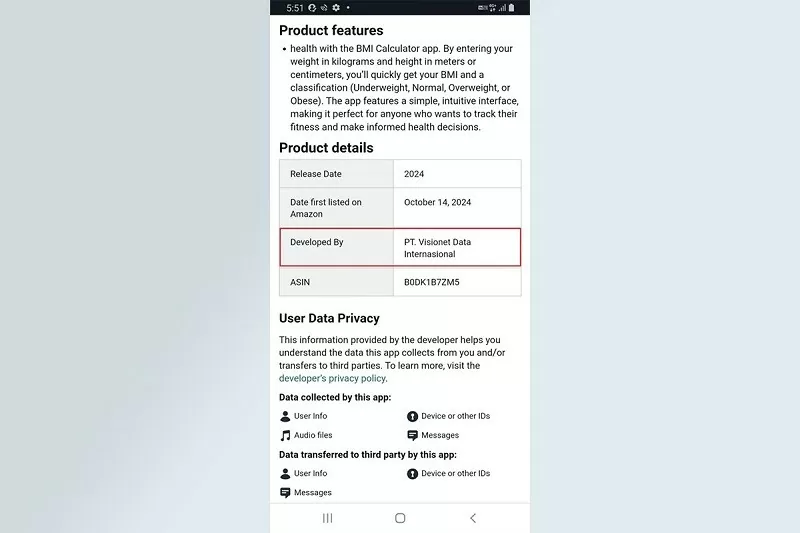Open the recent apps navigation button
This screenshot has height=533, width=800.
click(327, 518)
